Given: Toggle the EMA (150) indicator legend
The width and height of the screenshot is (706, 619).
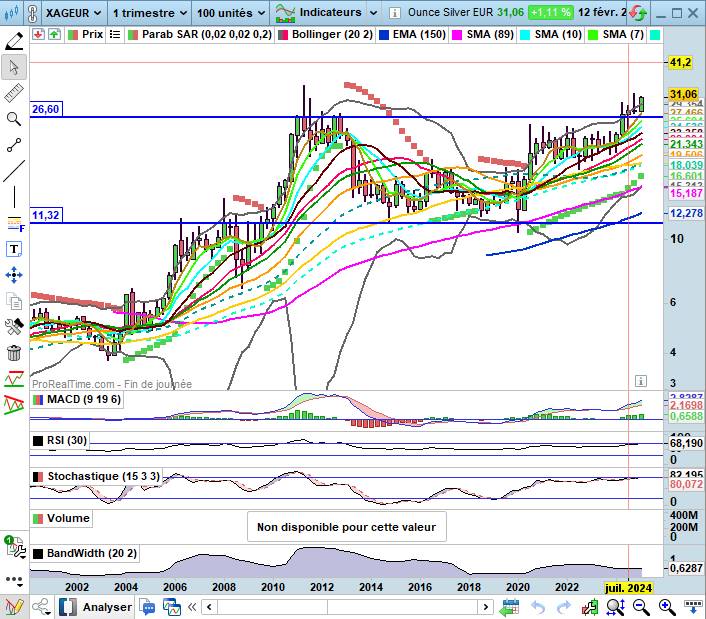Looking at the screenshot, I should click(x=416, y=34).
